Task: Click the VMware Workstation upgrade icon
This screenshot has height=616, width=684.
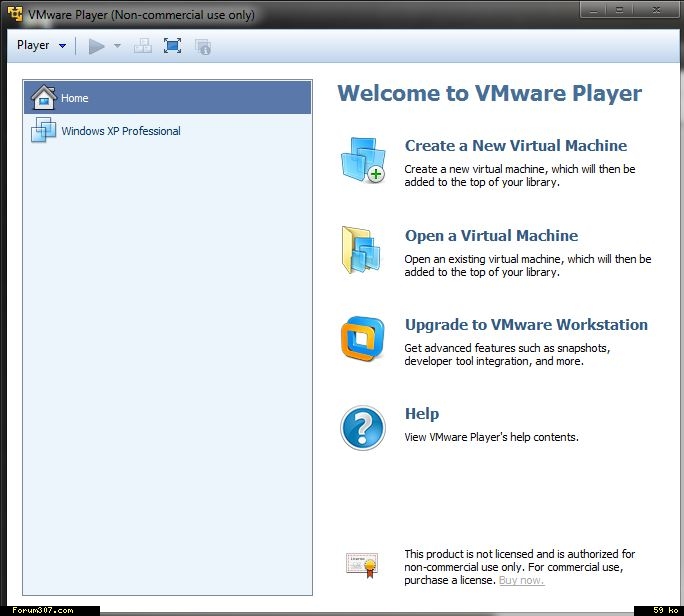Action: [x=363, y=339]
